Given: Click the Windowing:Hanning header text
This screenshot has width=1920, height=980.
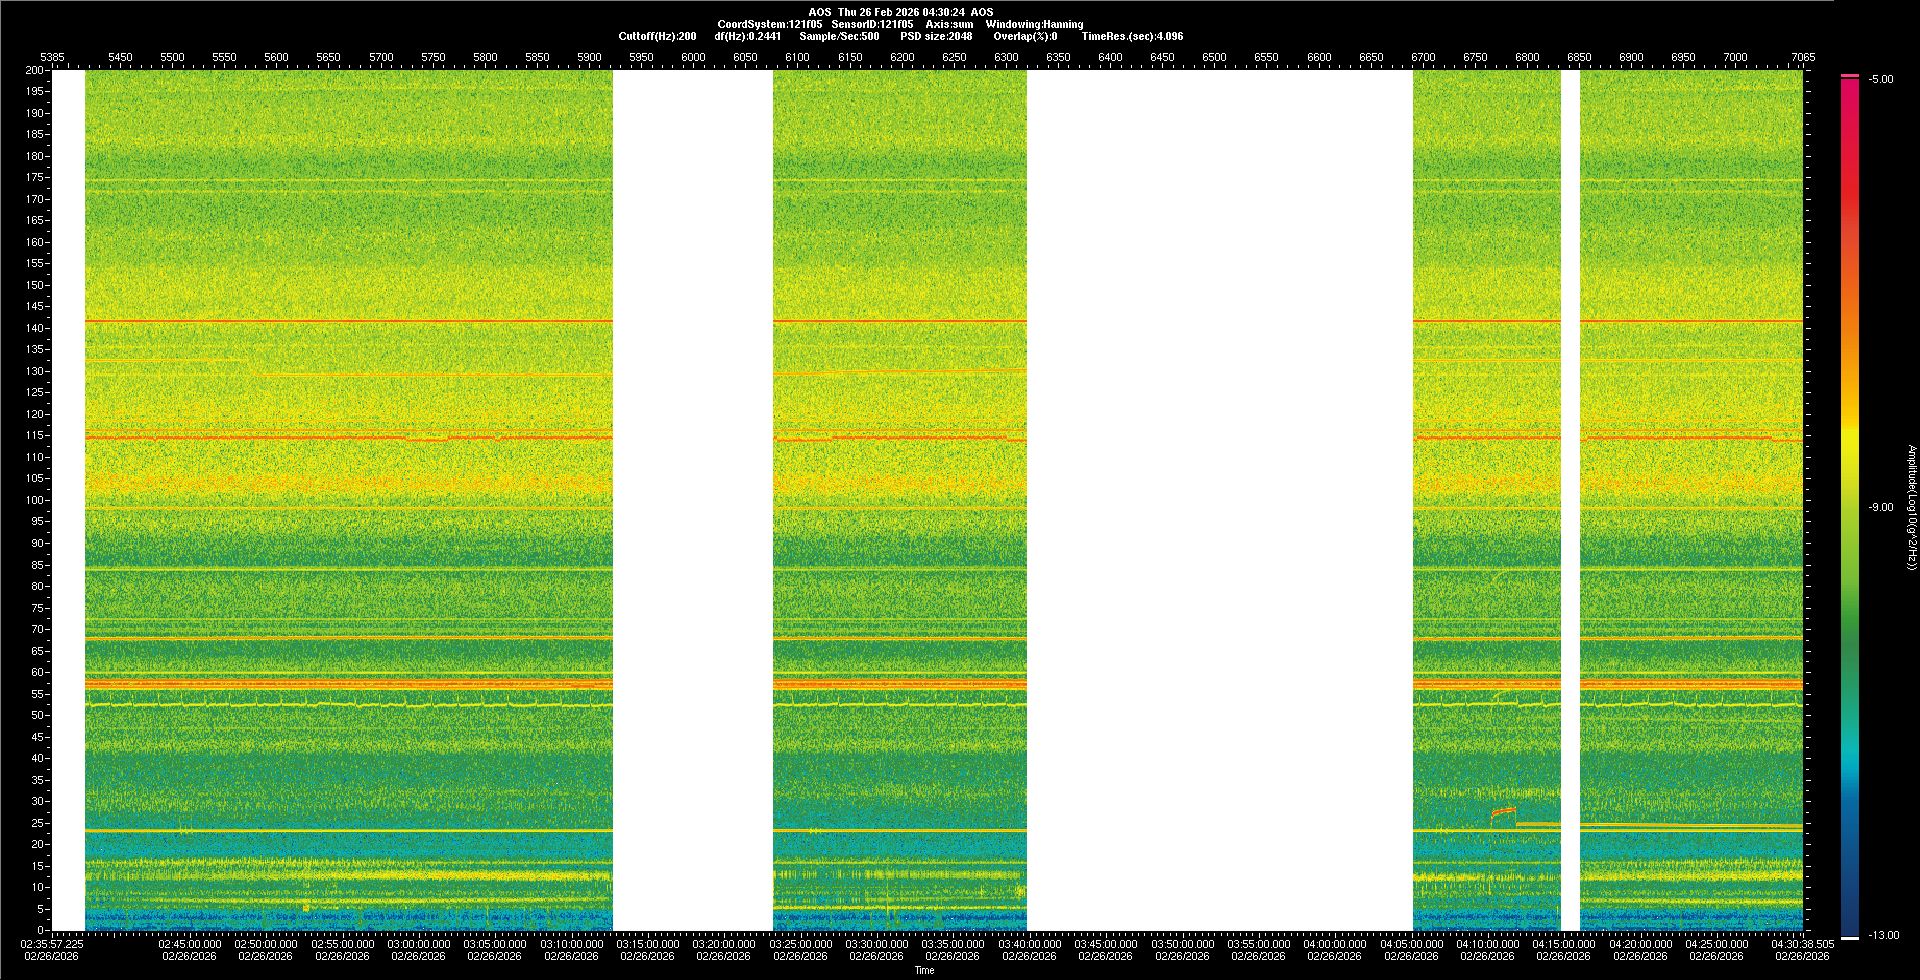Looking at the screenshot, I should (1034, 24).
